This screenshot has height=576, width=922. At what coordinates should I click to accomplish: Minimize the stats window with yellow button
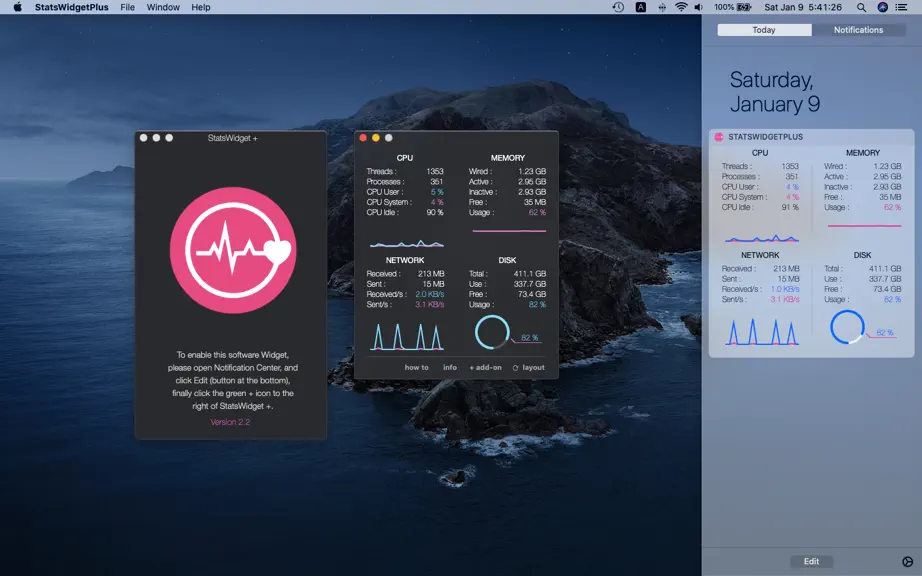coord(376,138)
